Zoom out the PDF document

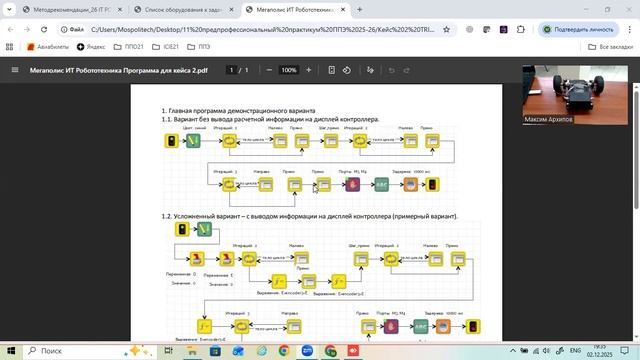[269, 70]
